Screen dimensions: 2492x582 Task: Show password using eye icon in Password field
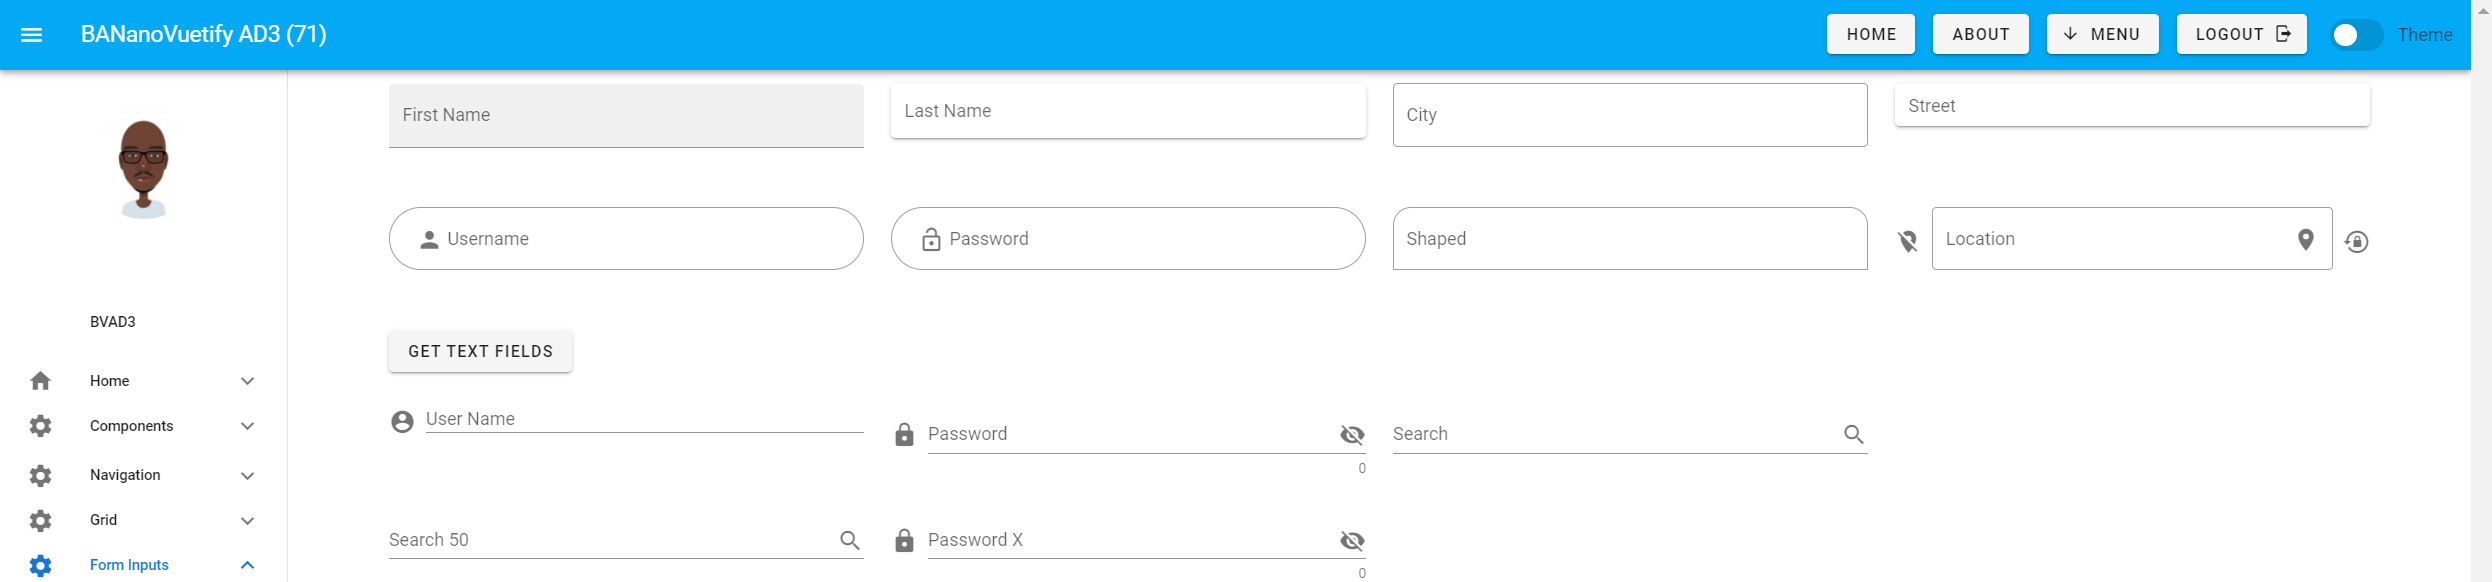tap(1352, 434)
